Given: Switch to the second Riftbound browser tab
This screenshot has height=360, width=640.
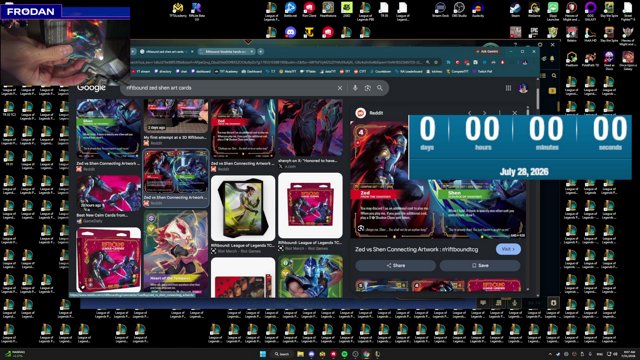Looking at the screenshot, I should click(224, 51).
